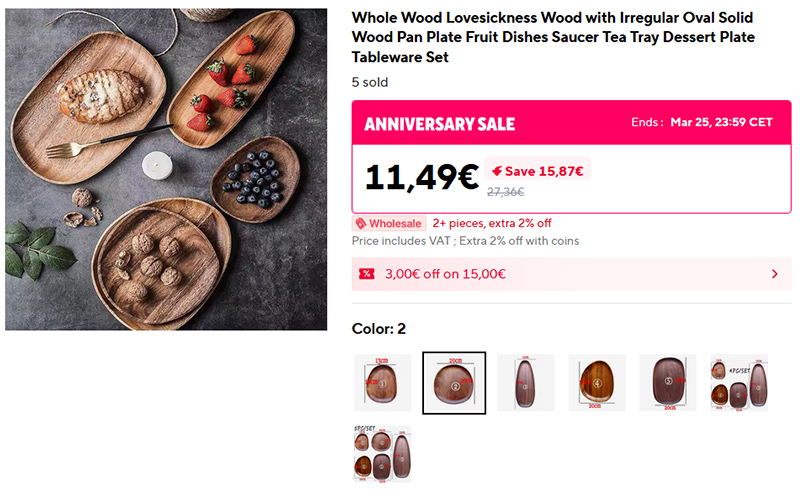Select the selected 20cm round plate option 2
Screen dimensions: 800x492
(x=454, y=382)
